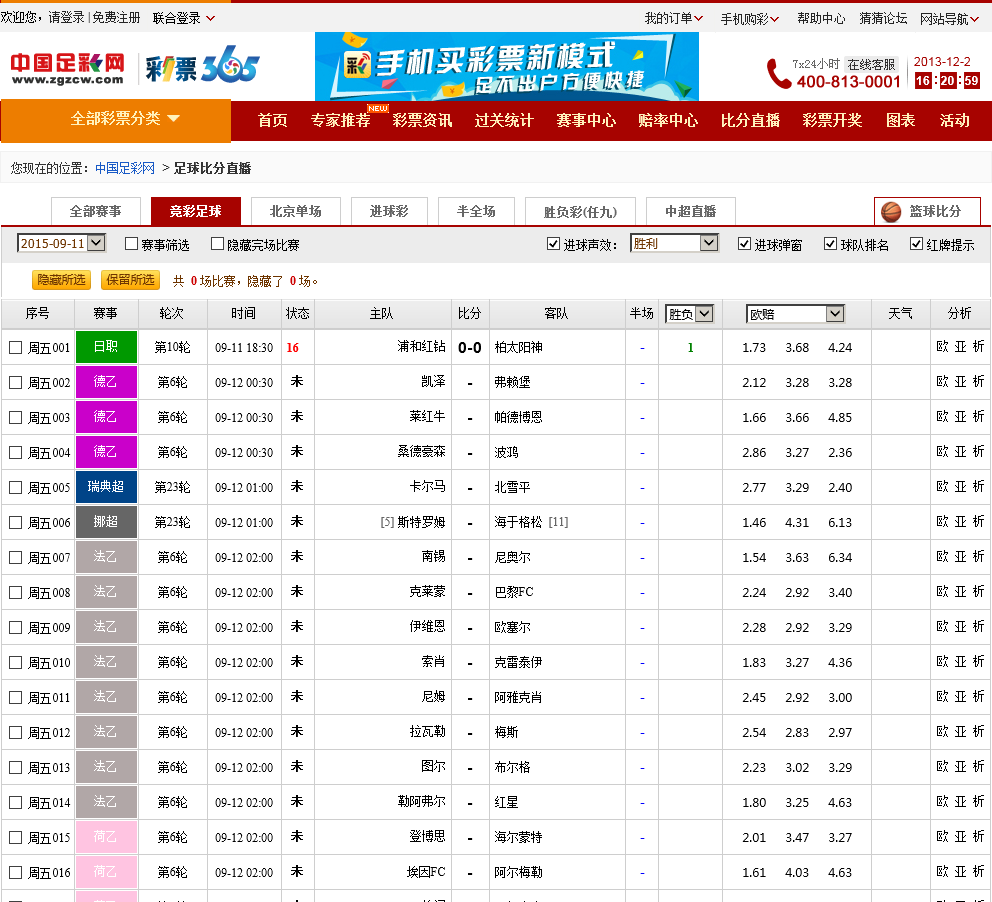This screenshot has height=902, width=992.
Task: Open the 免费注册 link
Action: coord(116,18)
